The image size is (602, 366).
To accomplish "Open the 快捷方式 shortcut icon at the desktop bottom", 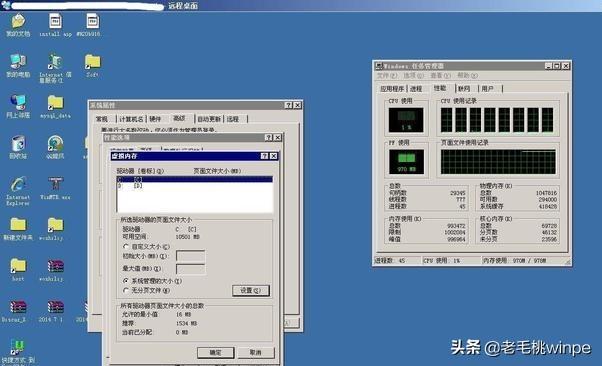I will (18, 347).
